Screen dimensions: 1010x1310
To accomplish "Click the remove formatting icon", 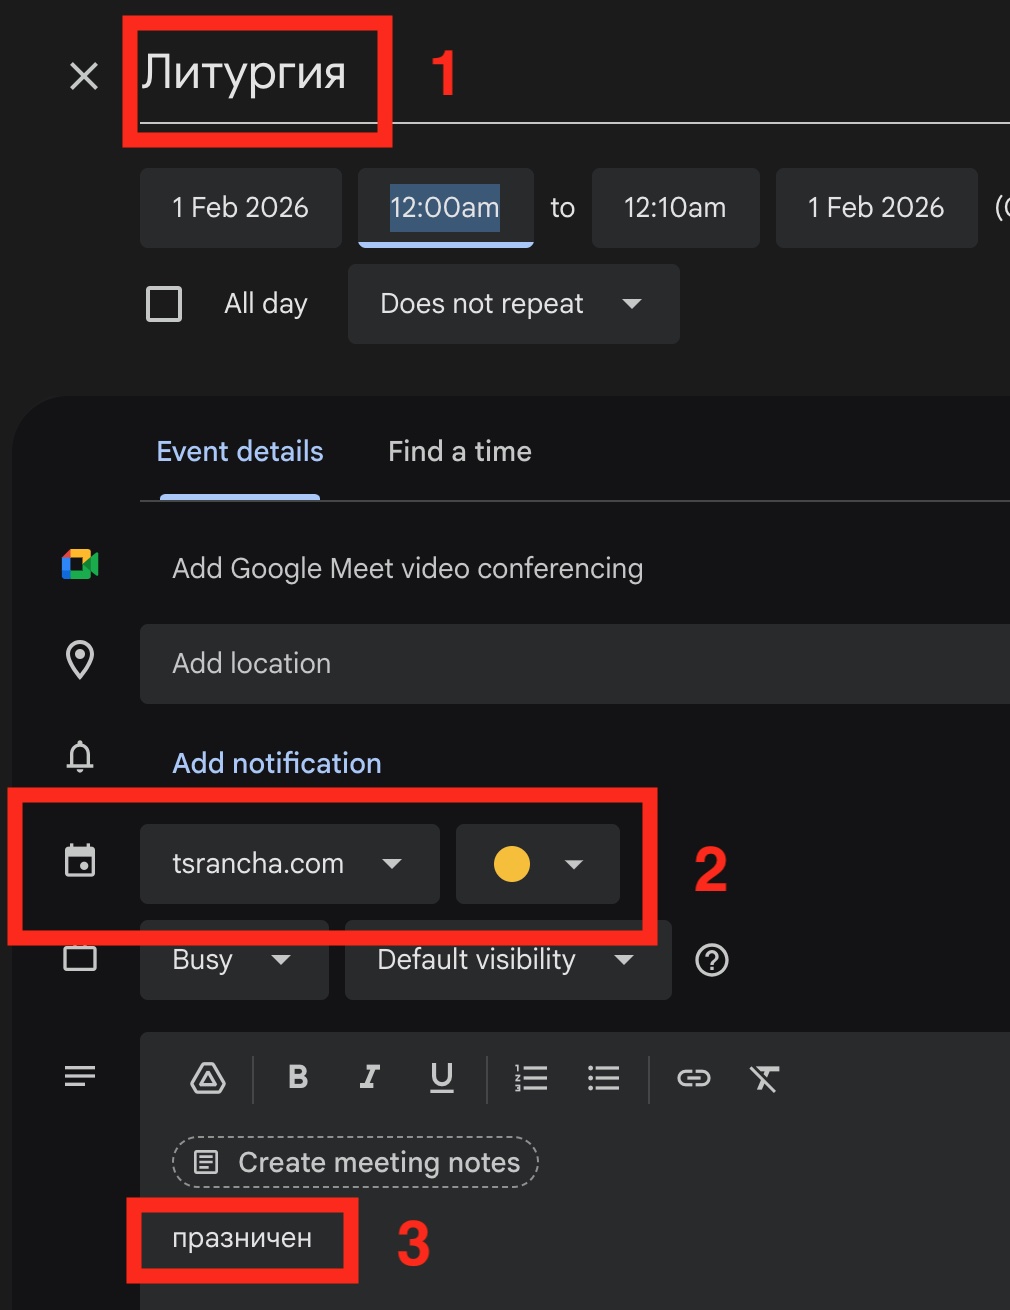I will 764,1078.
